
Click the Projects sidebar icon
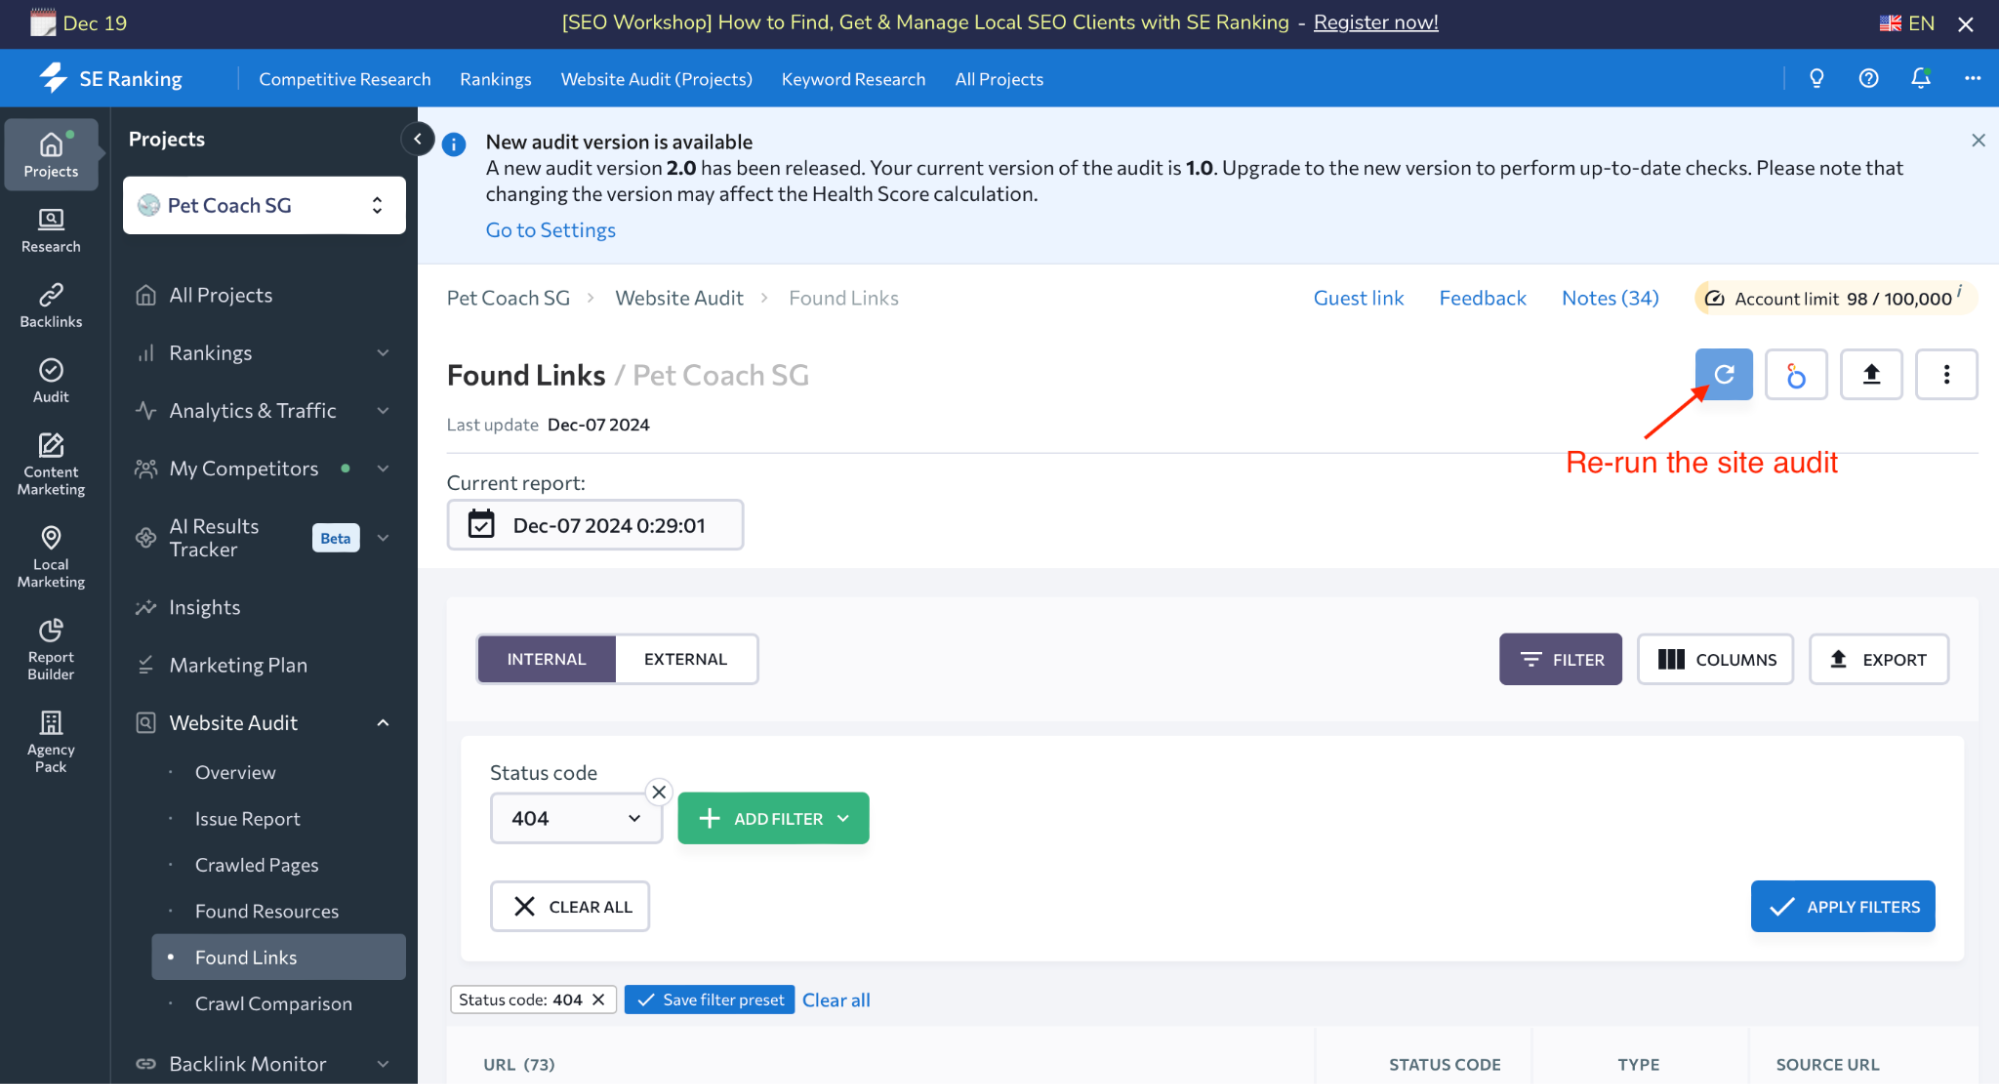49,151
